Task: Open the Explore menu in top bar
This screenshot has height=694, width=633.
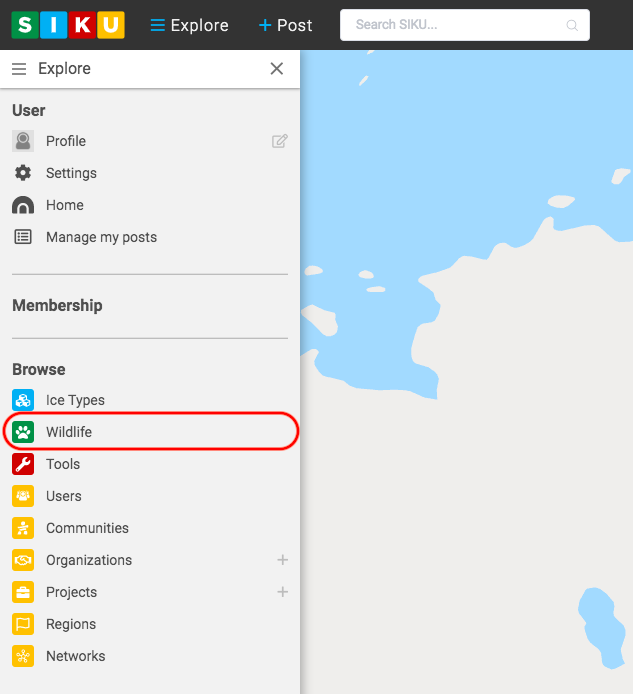Action: pyautogui.click(x=189, y=25)
